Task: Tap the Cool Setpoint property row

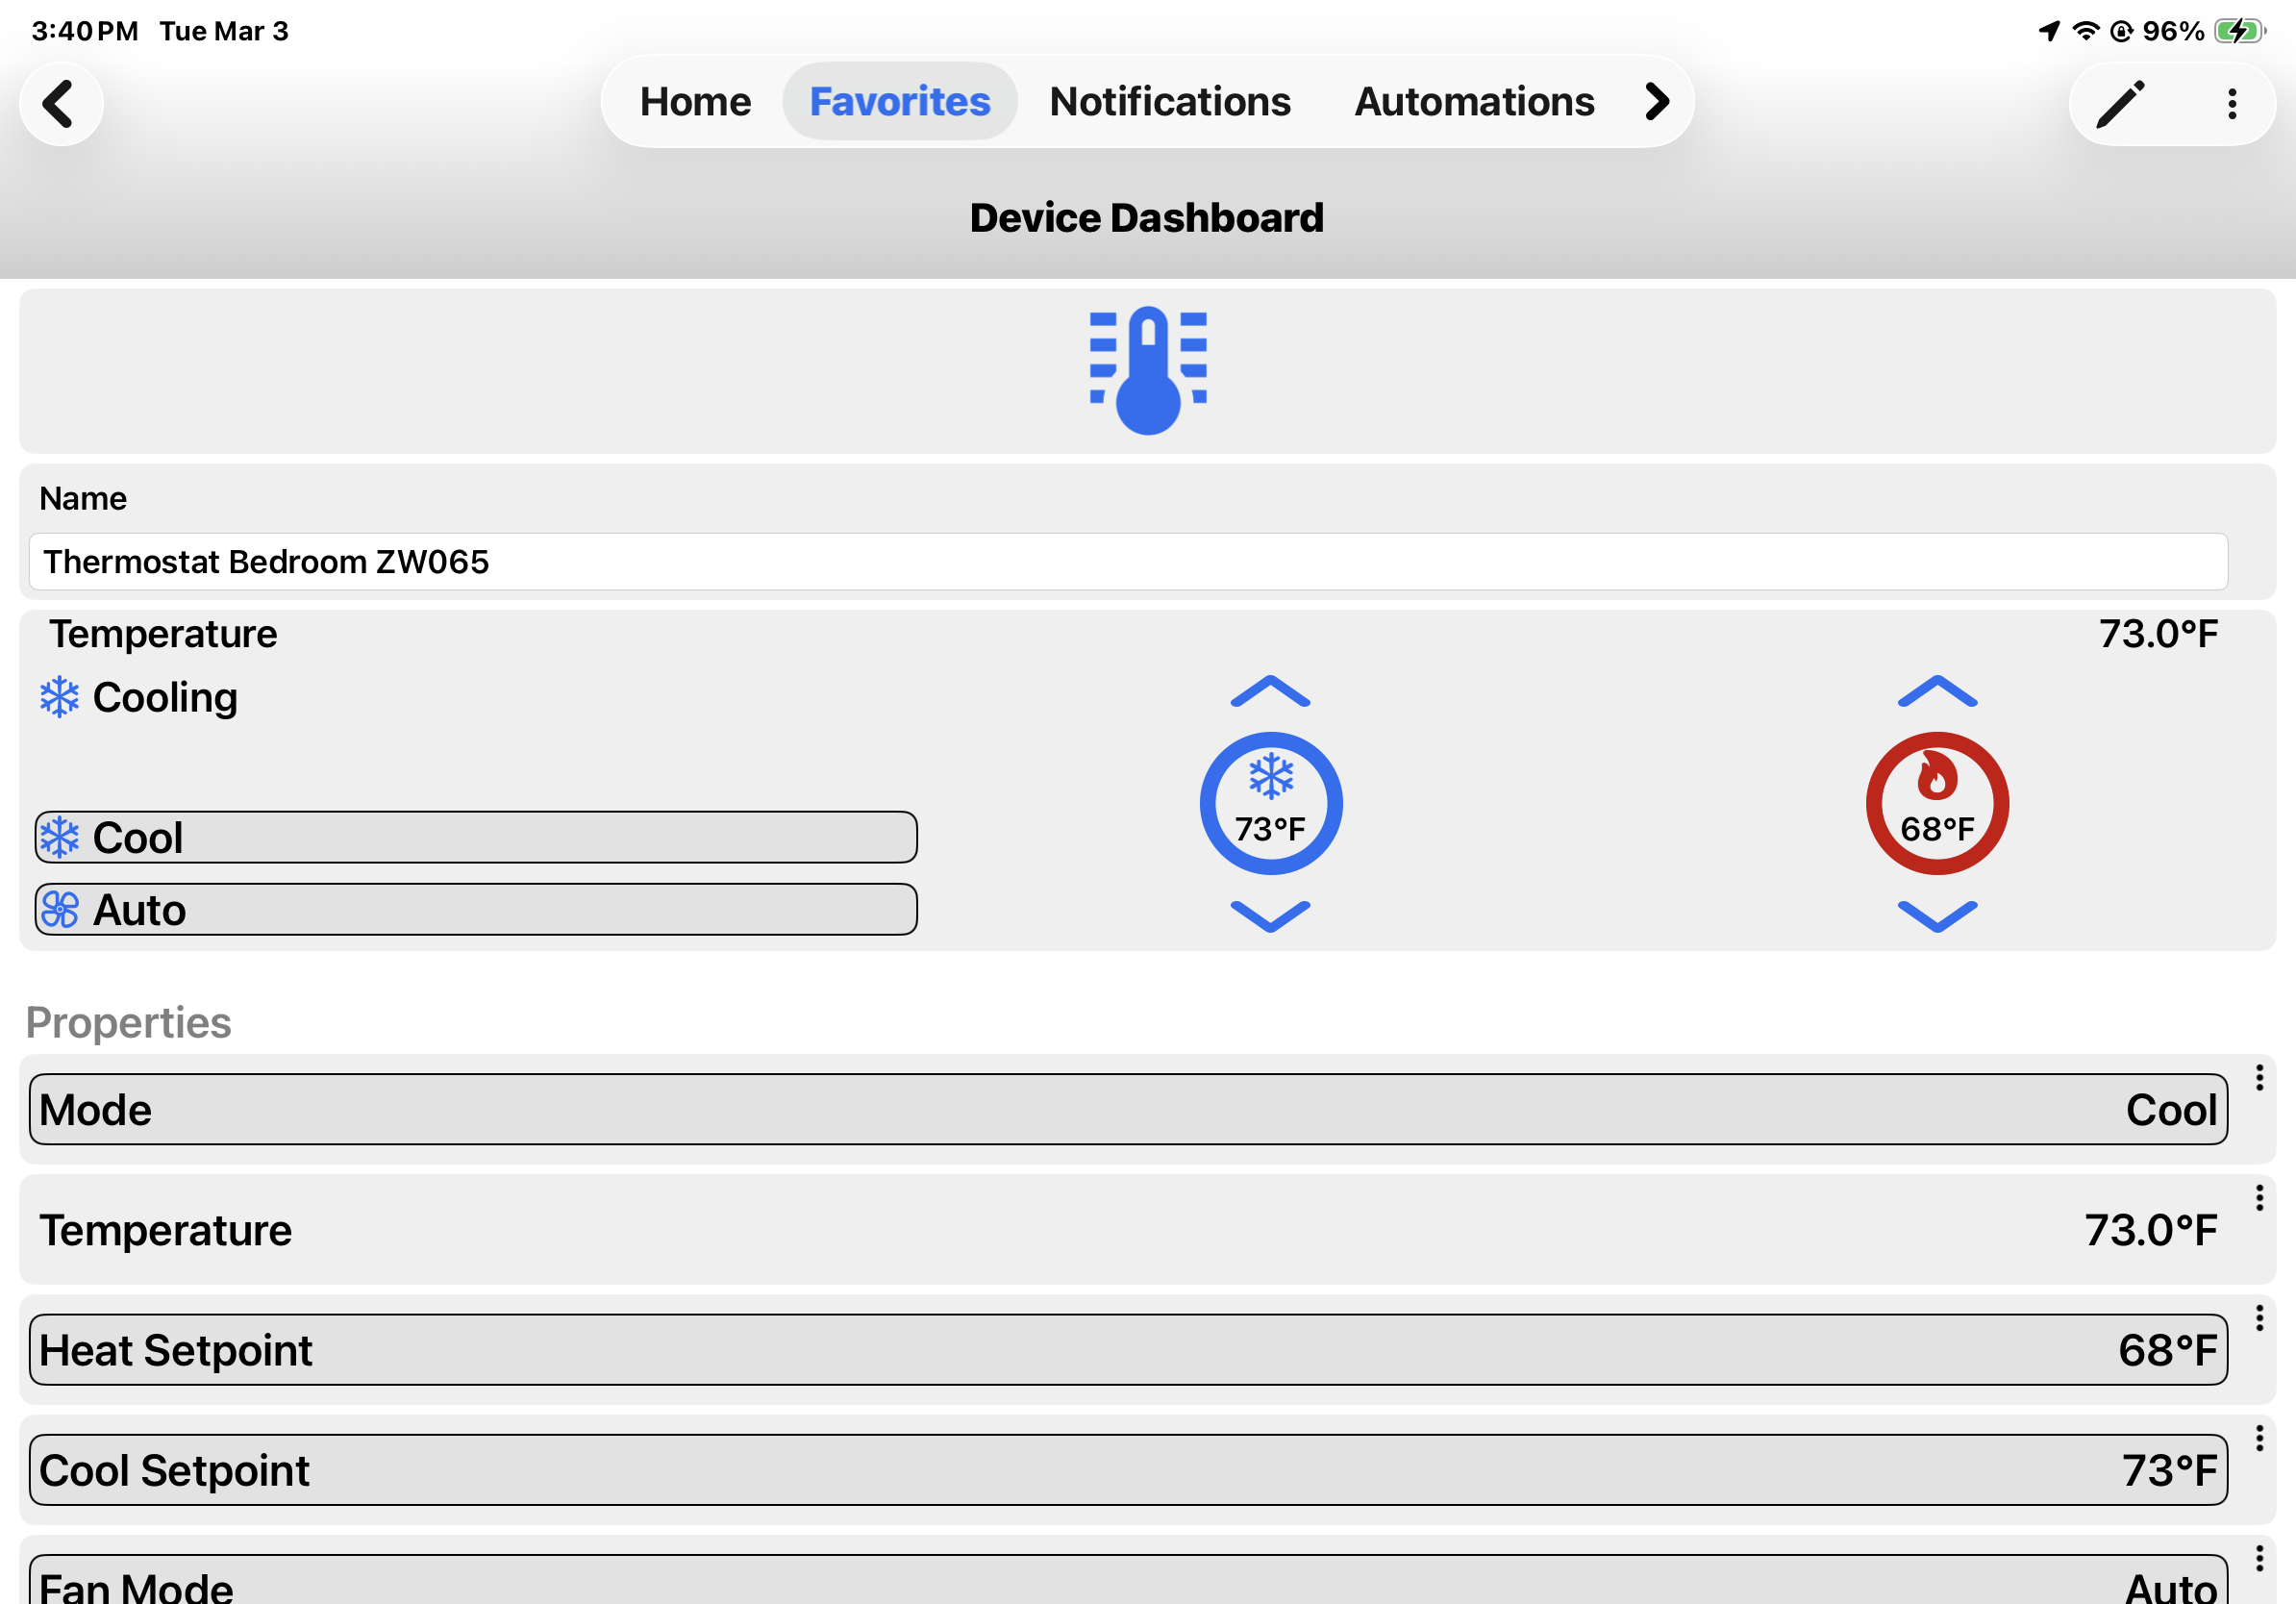Action: pos(1128,1470)
